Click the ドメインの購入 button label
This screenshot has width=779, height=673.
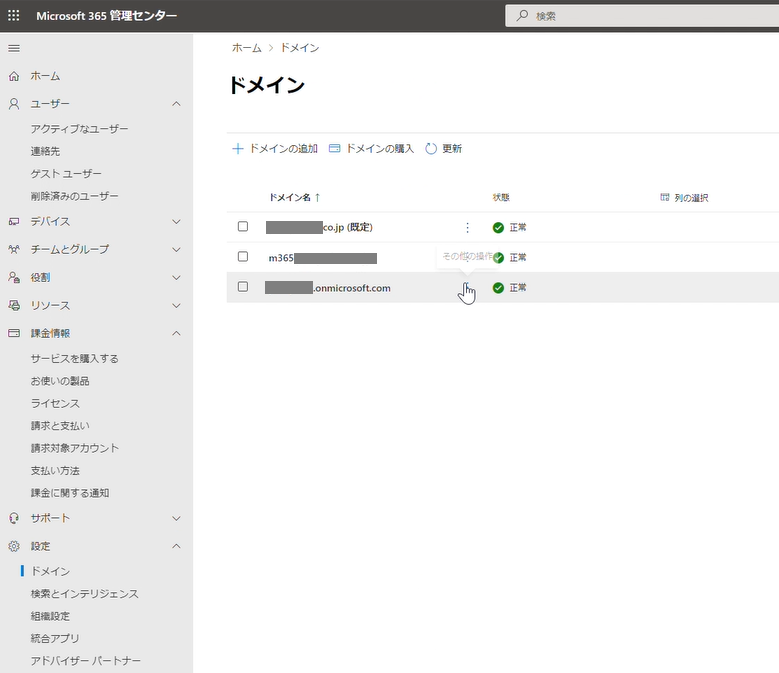click(x=380, y=149)
